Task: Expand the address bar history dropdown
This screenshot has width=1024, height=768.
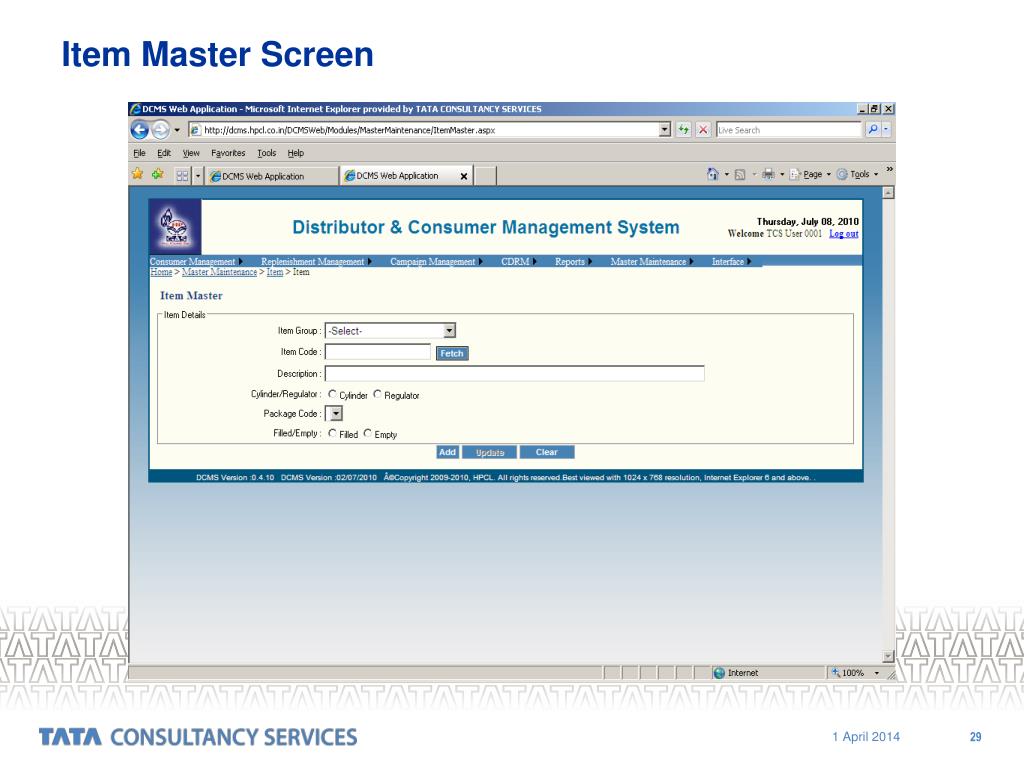Action: click(665, 130)
